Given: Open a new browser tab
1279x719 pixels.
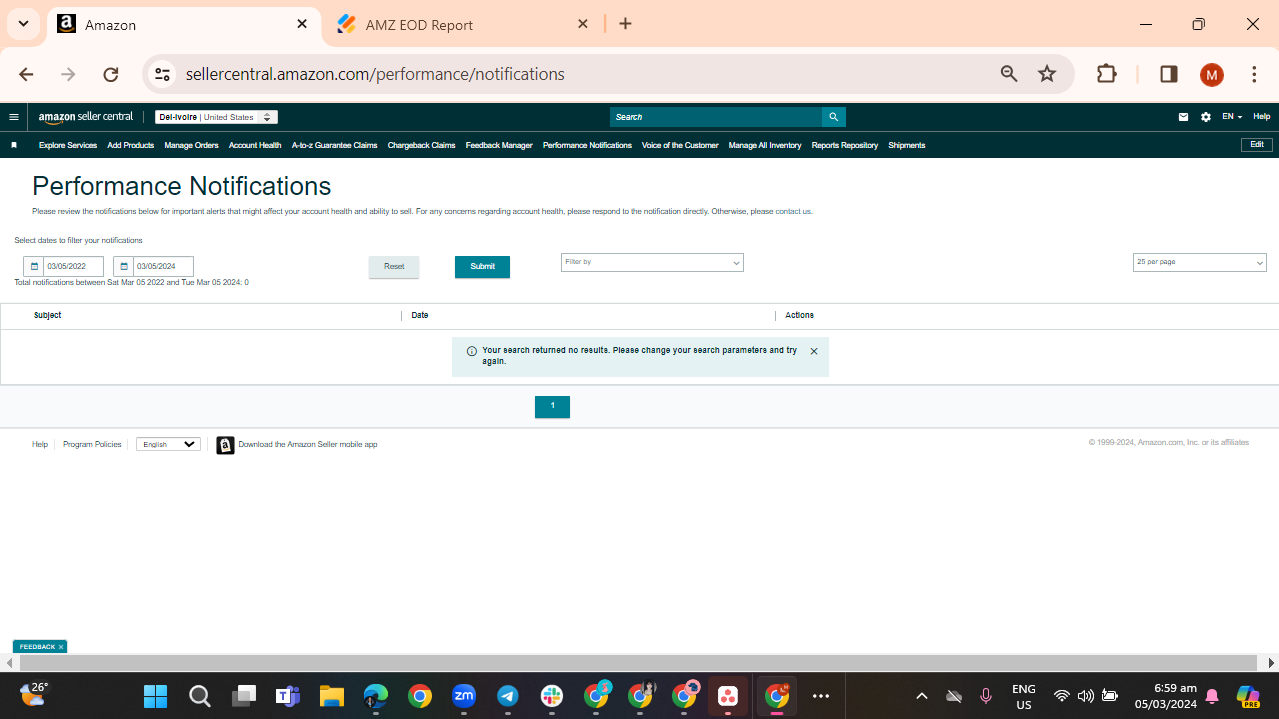Looking at the screenshot, I should pyautogui.click(x=626, y=24).
